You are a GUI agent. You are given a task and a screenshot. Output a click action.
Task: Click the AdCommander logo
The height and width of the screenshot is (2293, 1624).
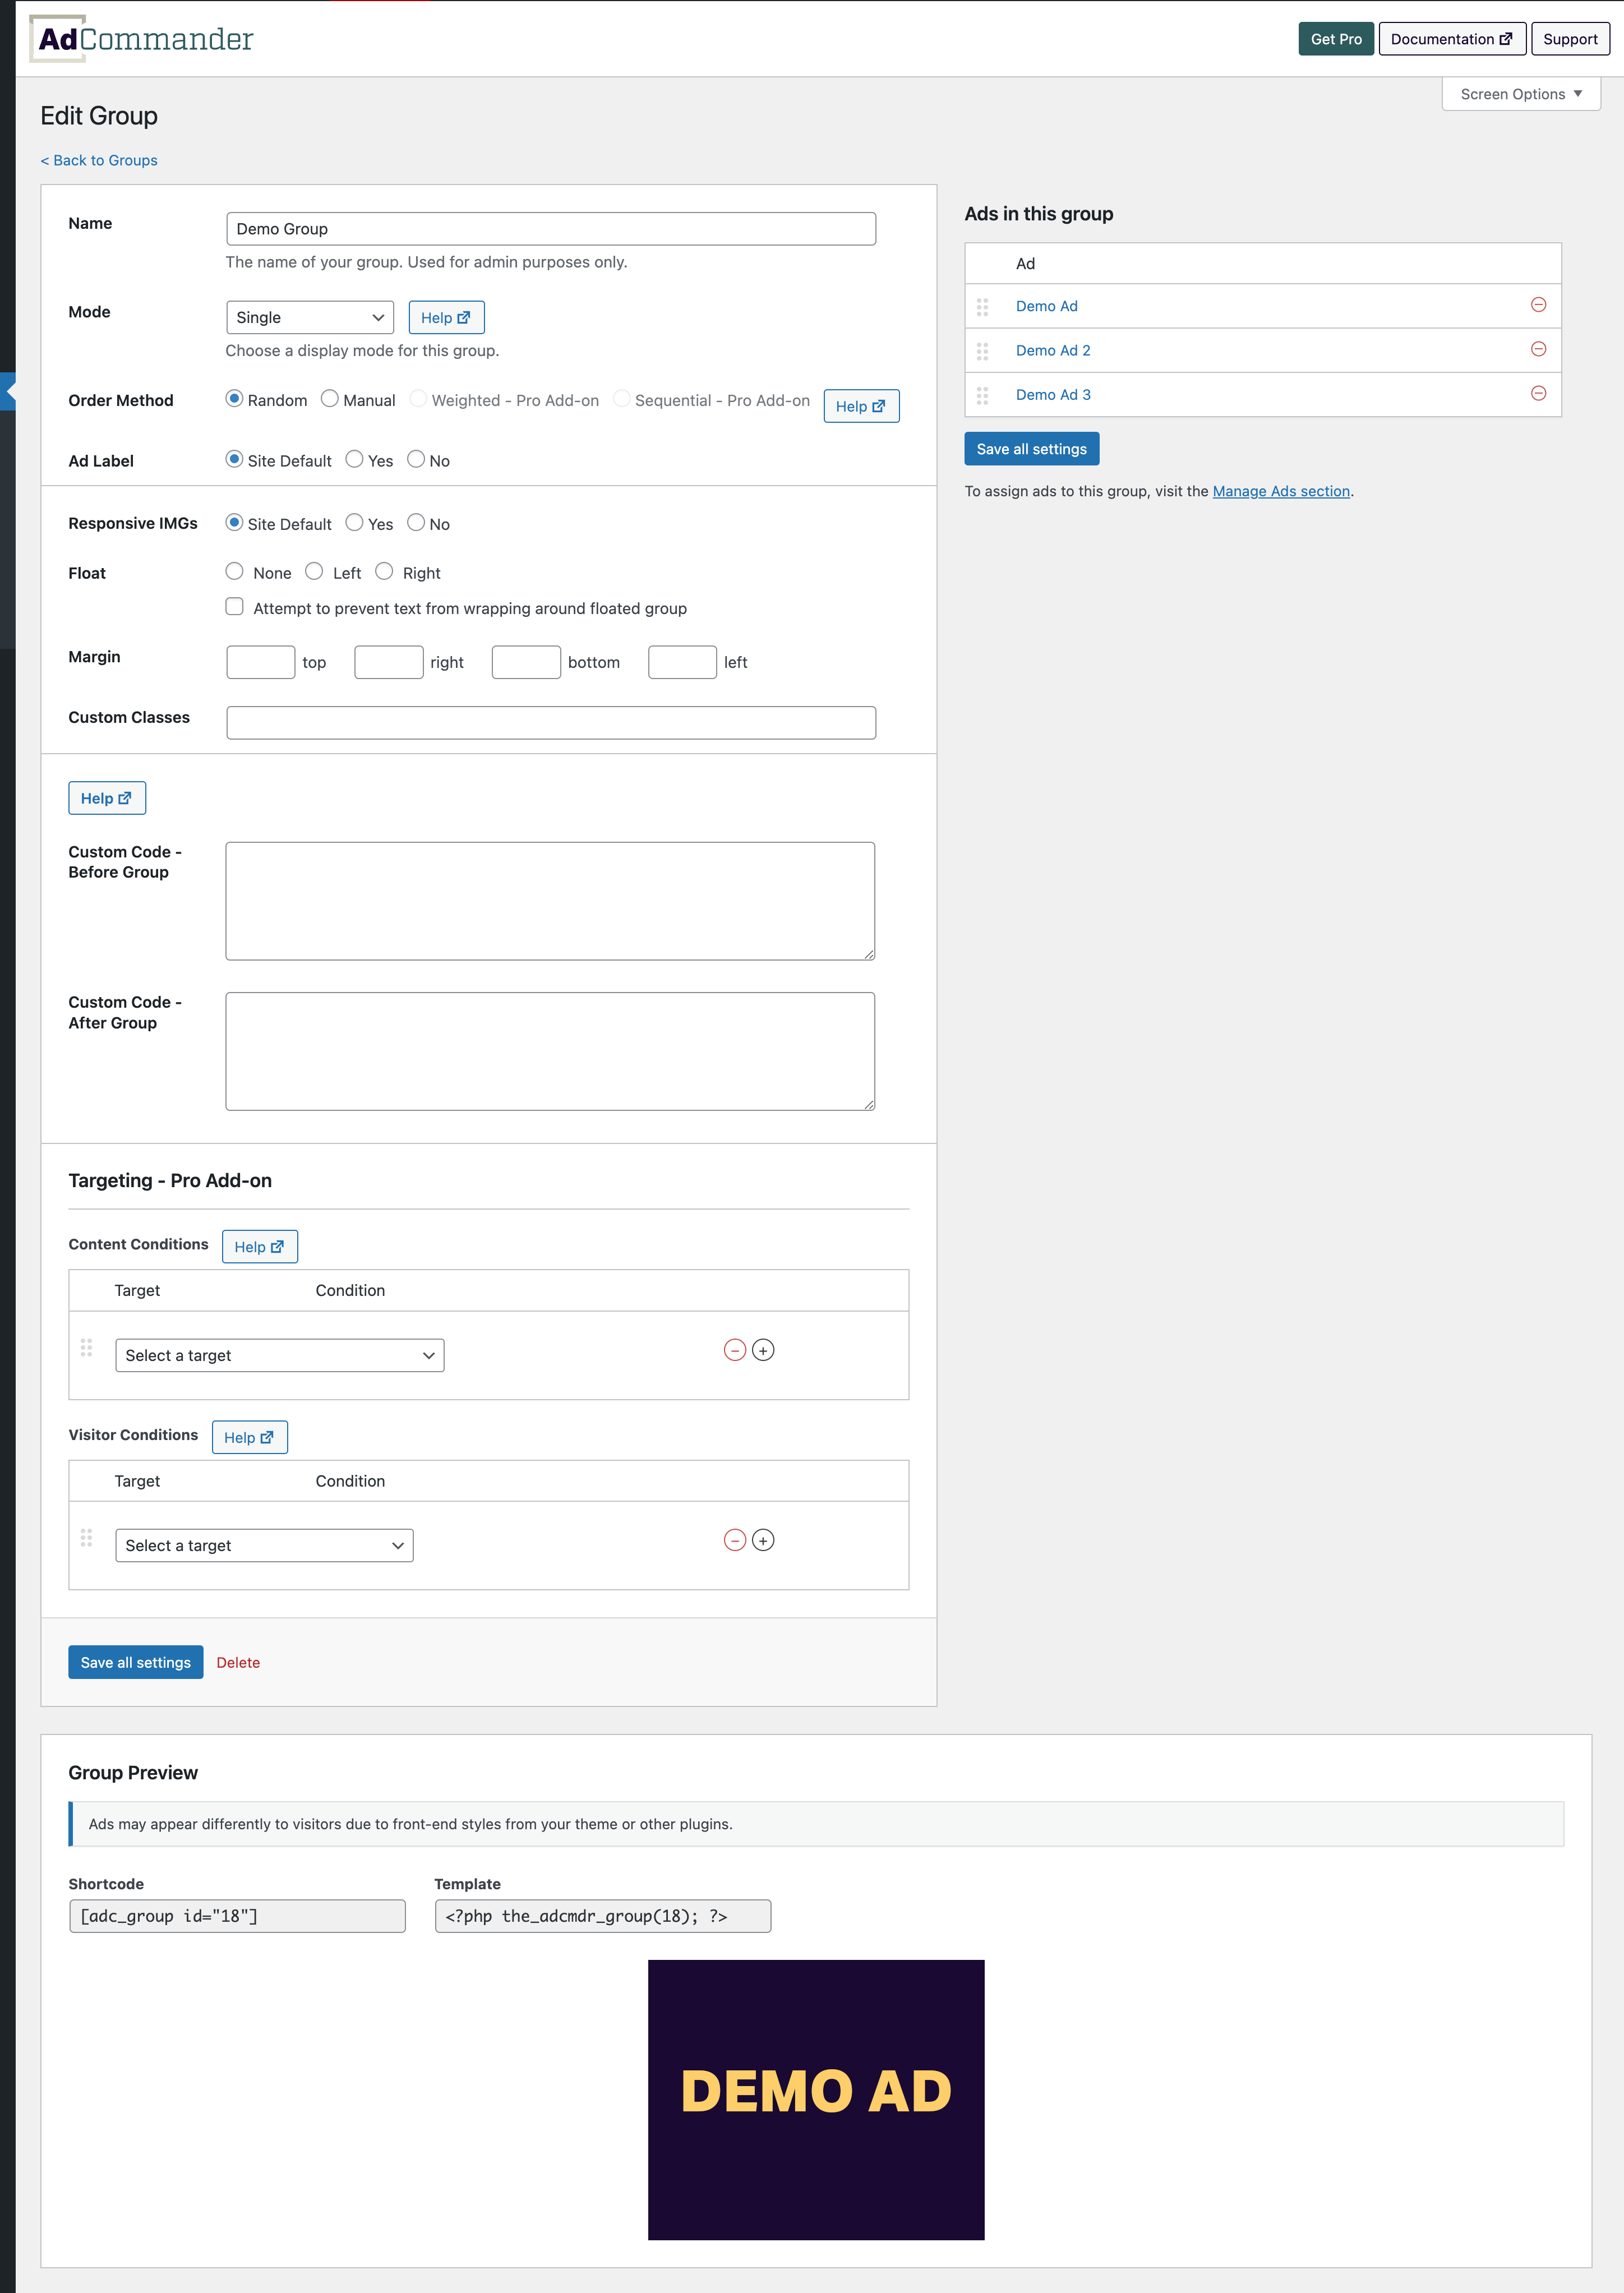[142, 39]
